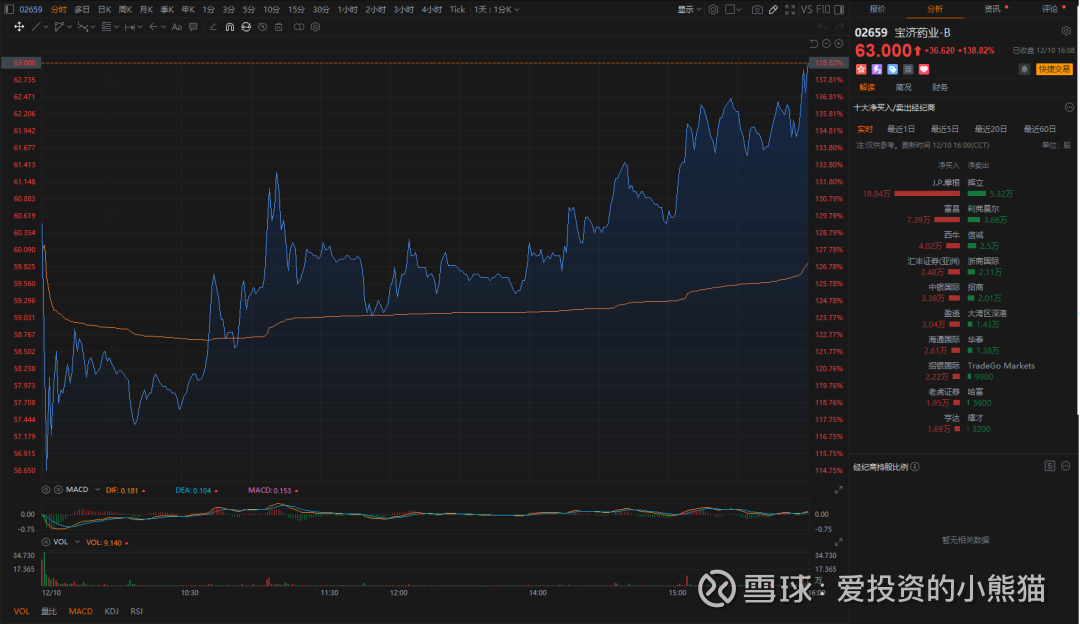
Task: Zoom out chart with minus circle
Action: click(x=827, y=43)
